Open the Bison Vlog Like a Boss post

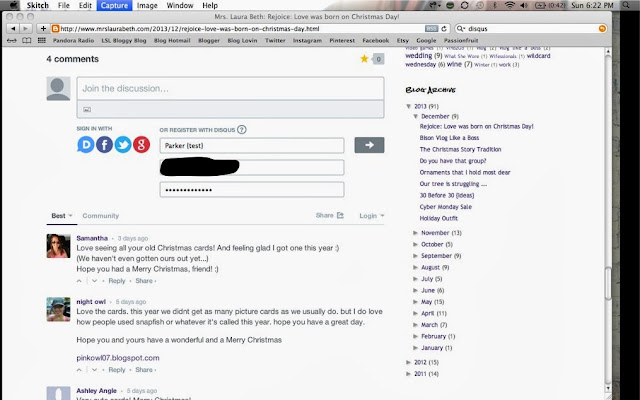click(449, 138)
